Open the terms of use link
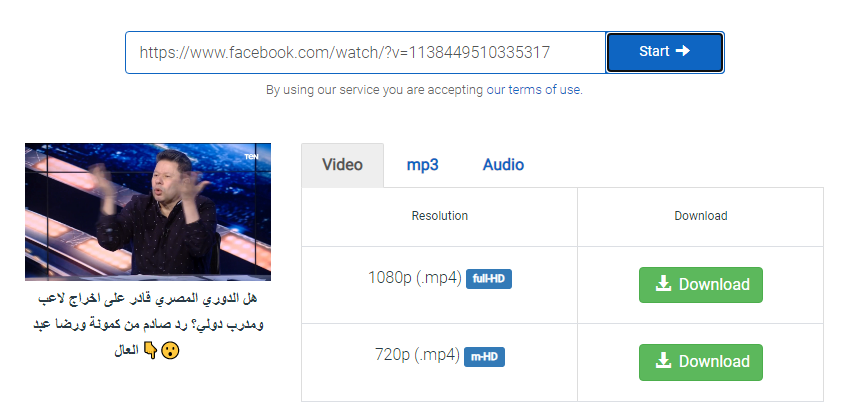Viewport: 855px width, 419px height. point(544,90)
